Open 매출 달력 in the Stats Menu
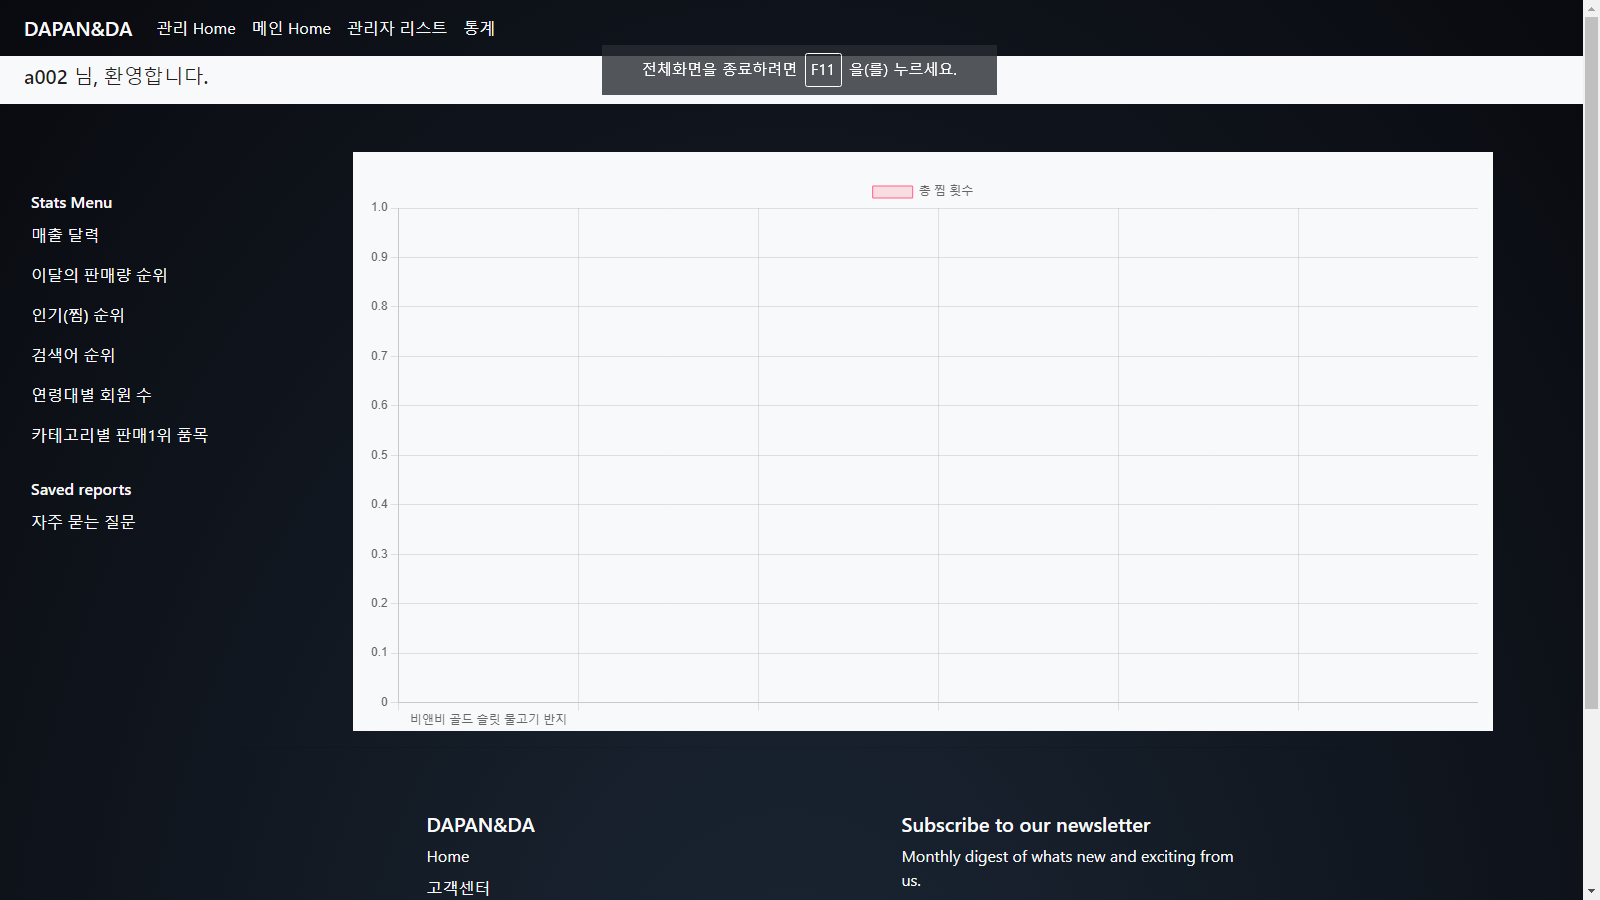 pyautogui.click(x=65, y=235)
